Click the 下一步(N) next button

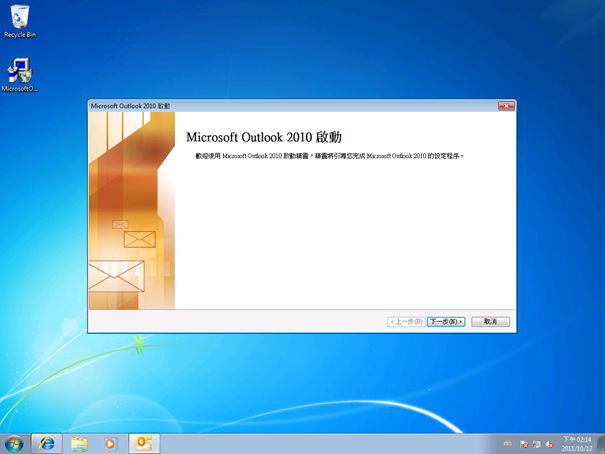click(446, 322)
